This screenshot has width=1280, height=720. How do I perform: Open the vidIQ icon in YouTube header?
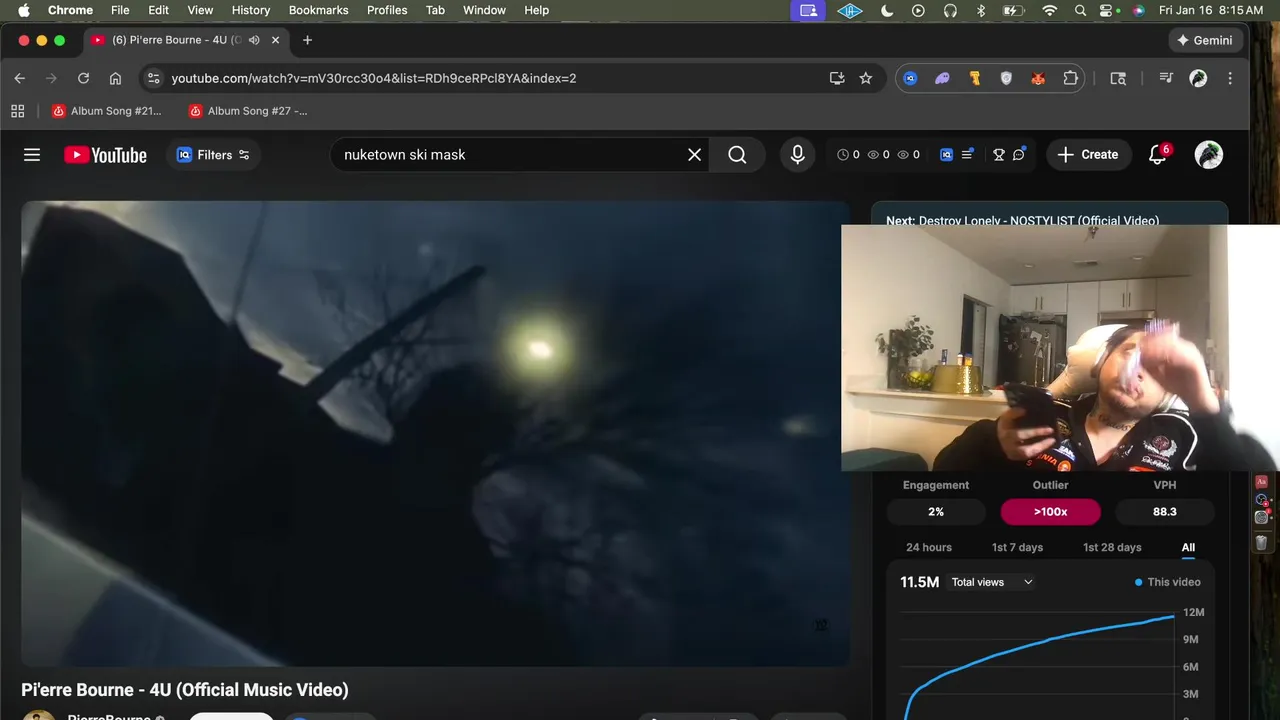946,155
